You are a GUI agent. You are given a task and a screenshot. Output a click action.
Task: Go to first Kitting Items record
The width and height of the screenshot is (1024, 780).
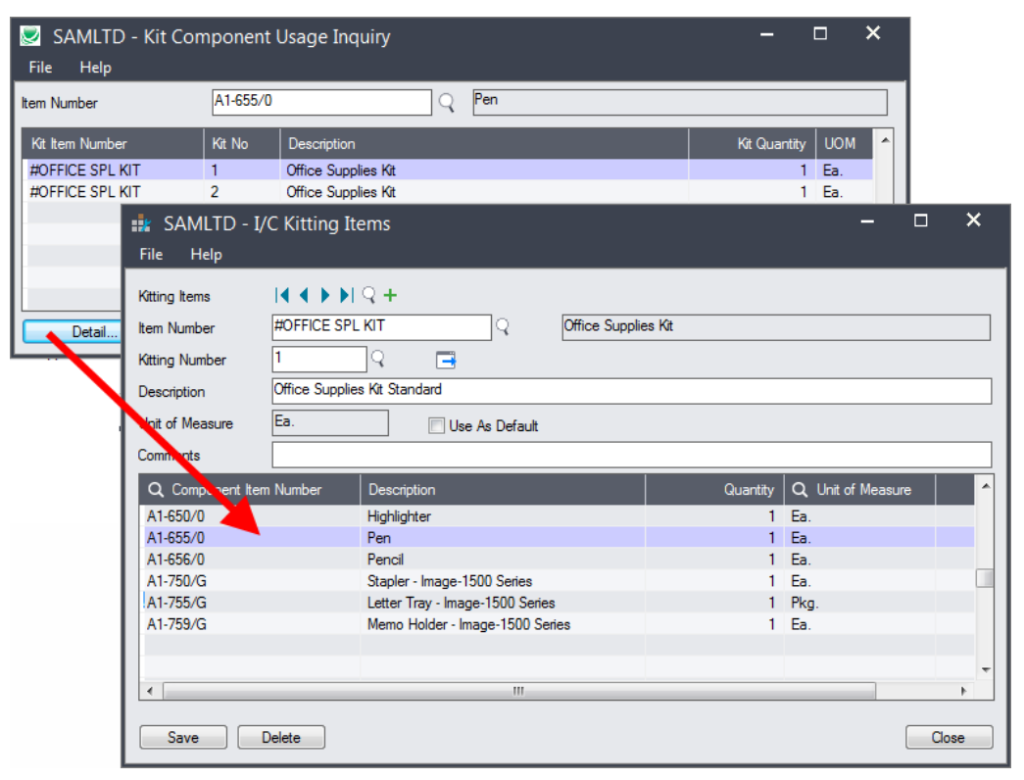282,295
